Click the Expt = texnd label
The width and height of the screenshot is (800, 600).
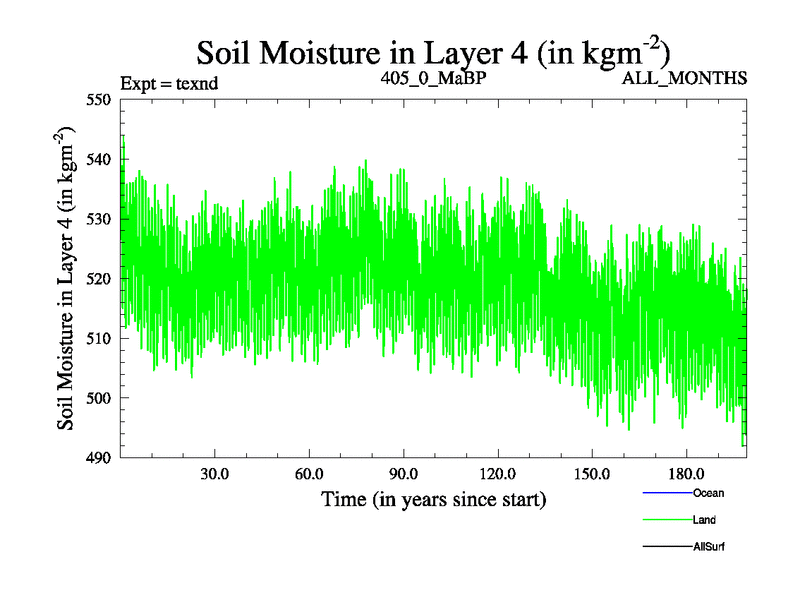(x=169, y=83)
